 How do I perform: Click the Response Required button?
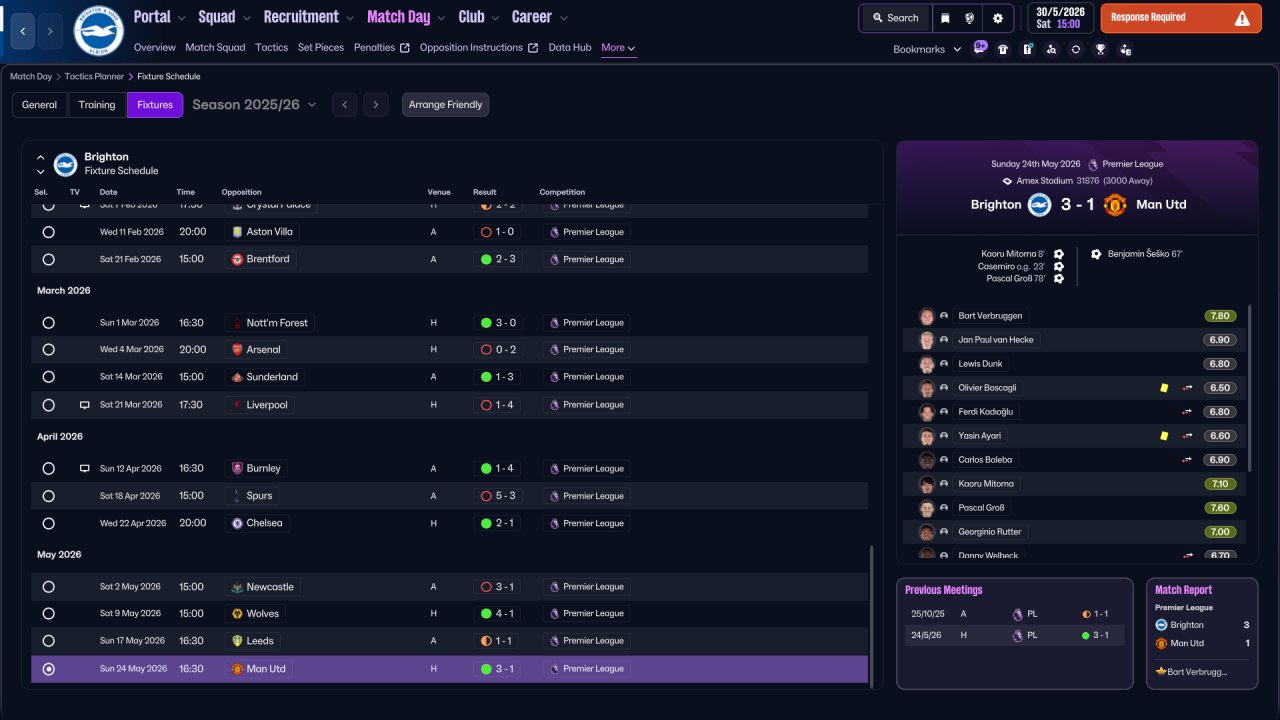pos(1181,18)
